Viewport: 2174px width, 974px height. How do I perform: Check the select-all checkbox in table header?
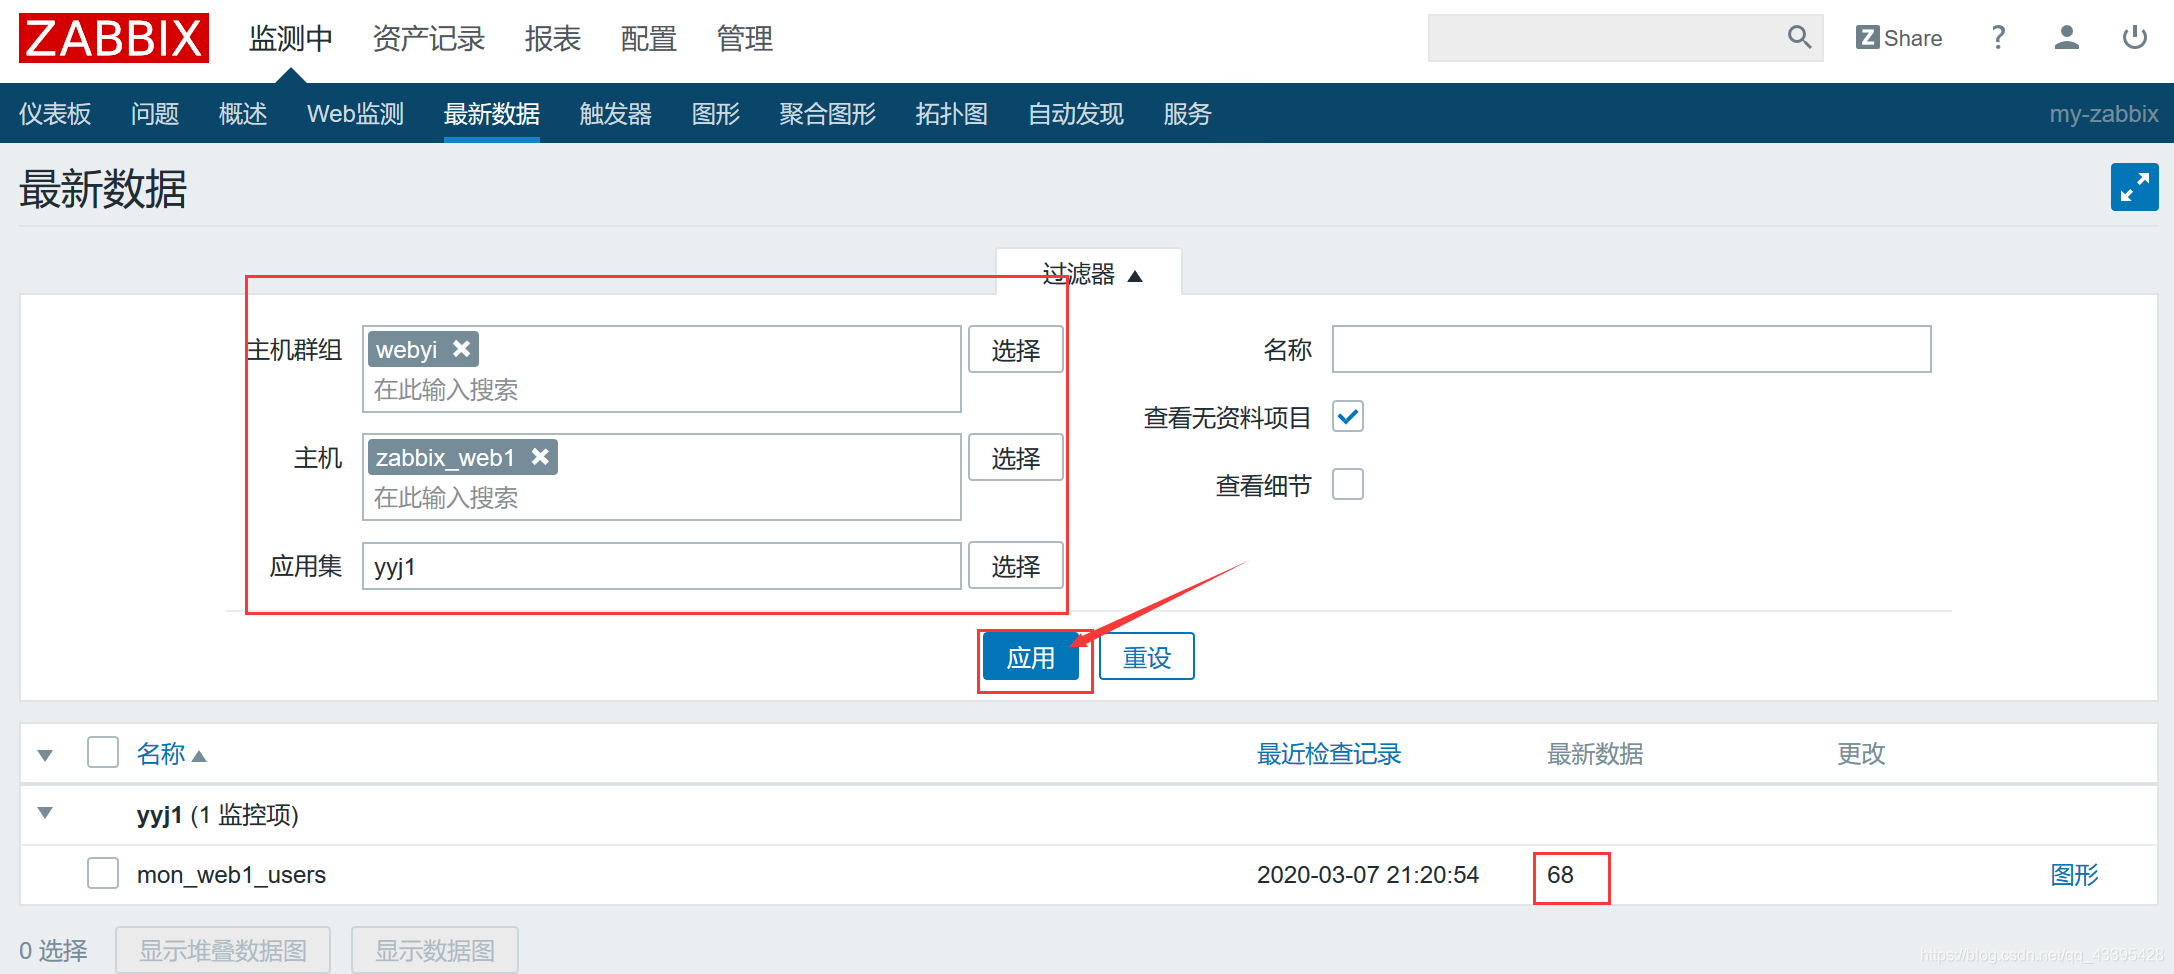coord(103,752)
